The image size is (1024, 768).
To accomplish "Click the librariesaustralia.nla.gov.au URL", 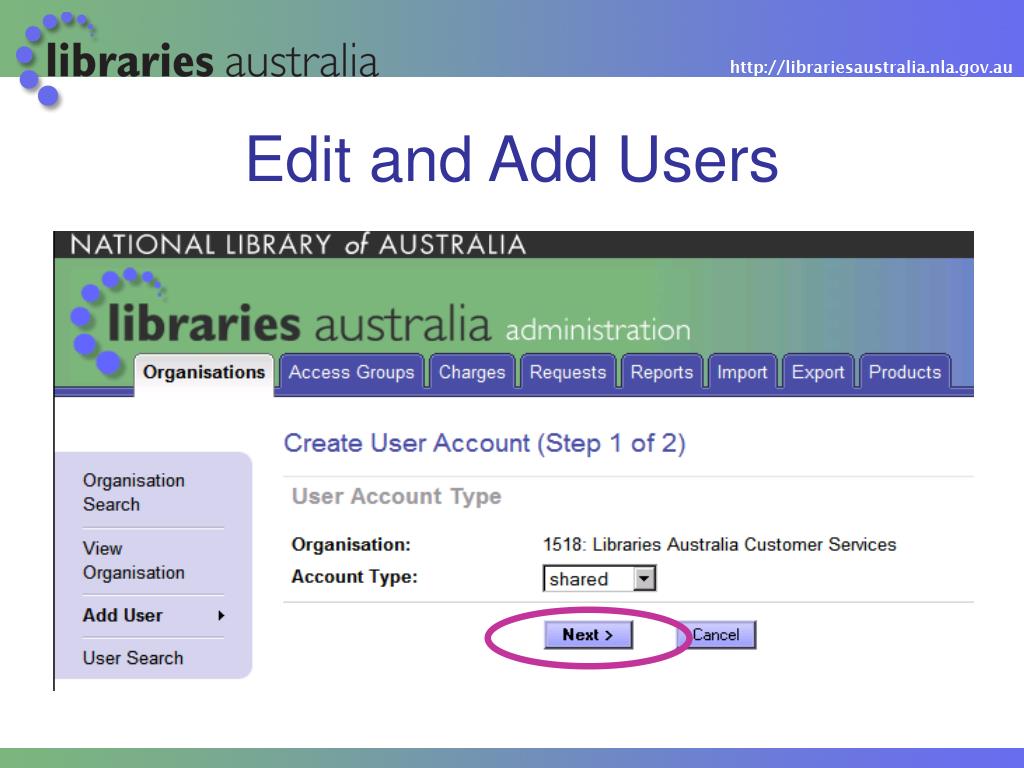I will tap(871, 67).
